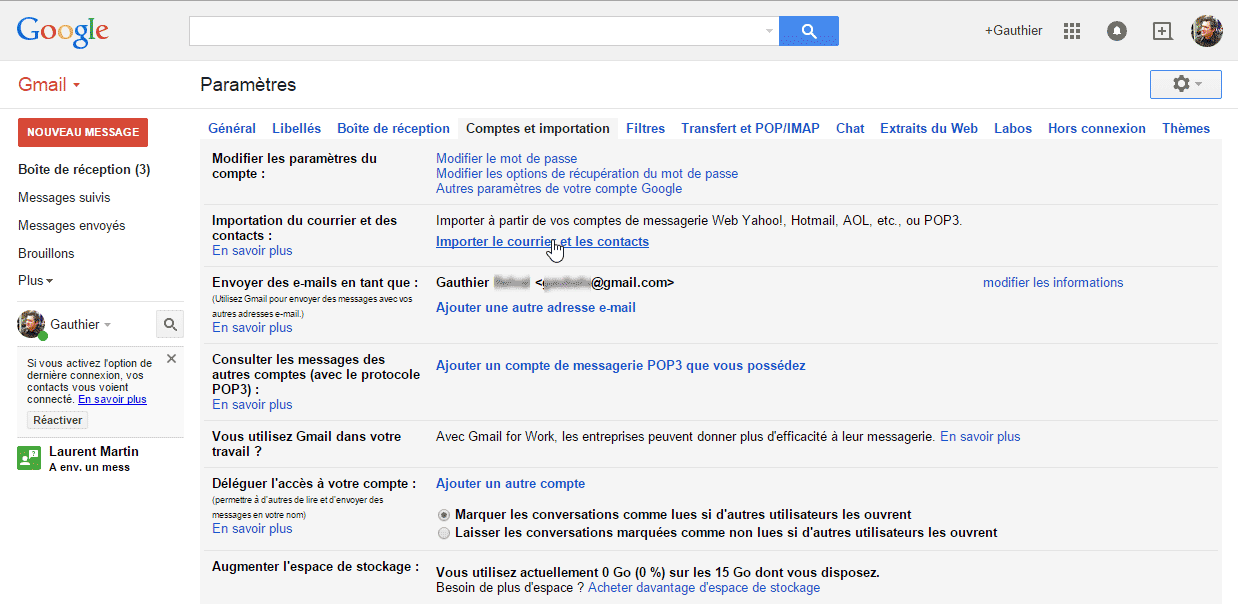Open the Laurent Martin chat avatar
The image size is (1238, 604).
click(28, 458)
